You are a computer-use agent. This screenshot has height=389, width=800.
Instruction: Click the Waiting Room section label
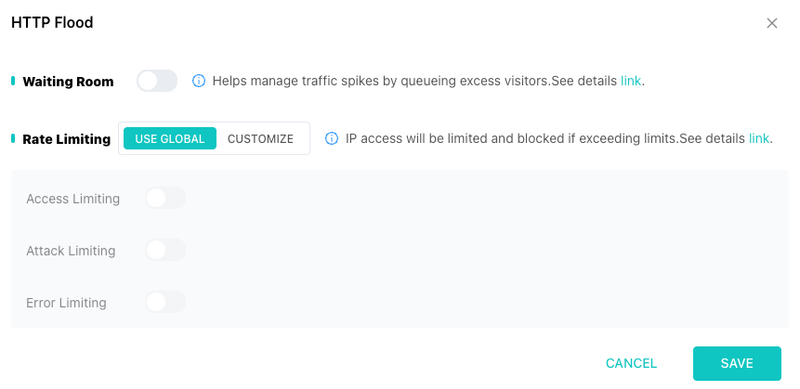tap(68, 82)
